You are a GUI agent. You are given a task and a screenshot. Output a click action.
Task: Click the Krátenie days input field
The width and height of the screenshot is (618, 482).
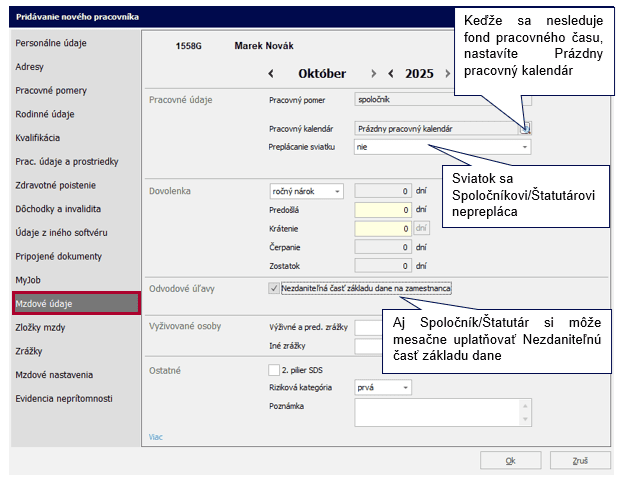click(383, 228)
